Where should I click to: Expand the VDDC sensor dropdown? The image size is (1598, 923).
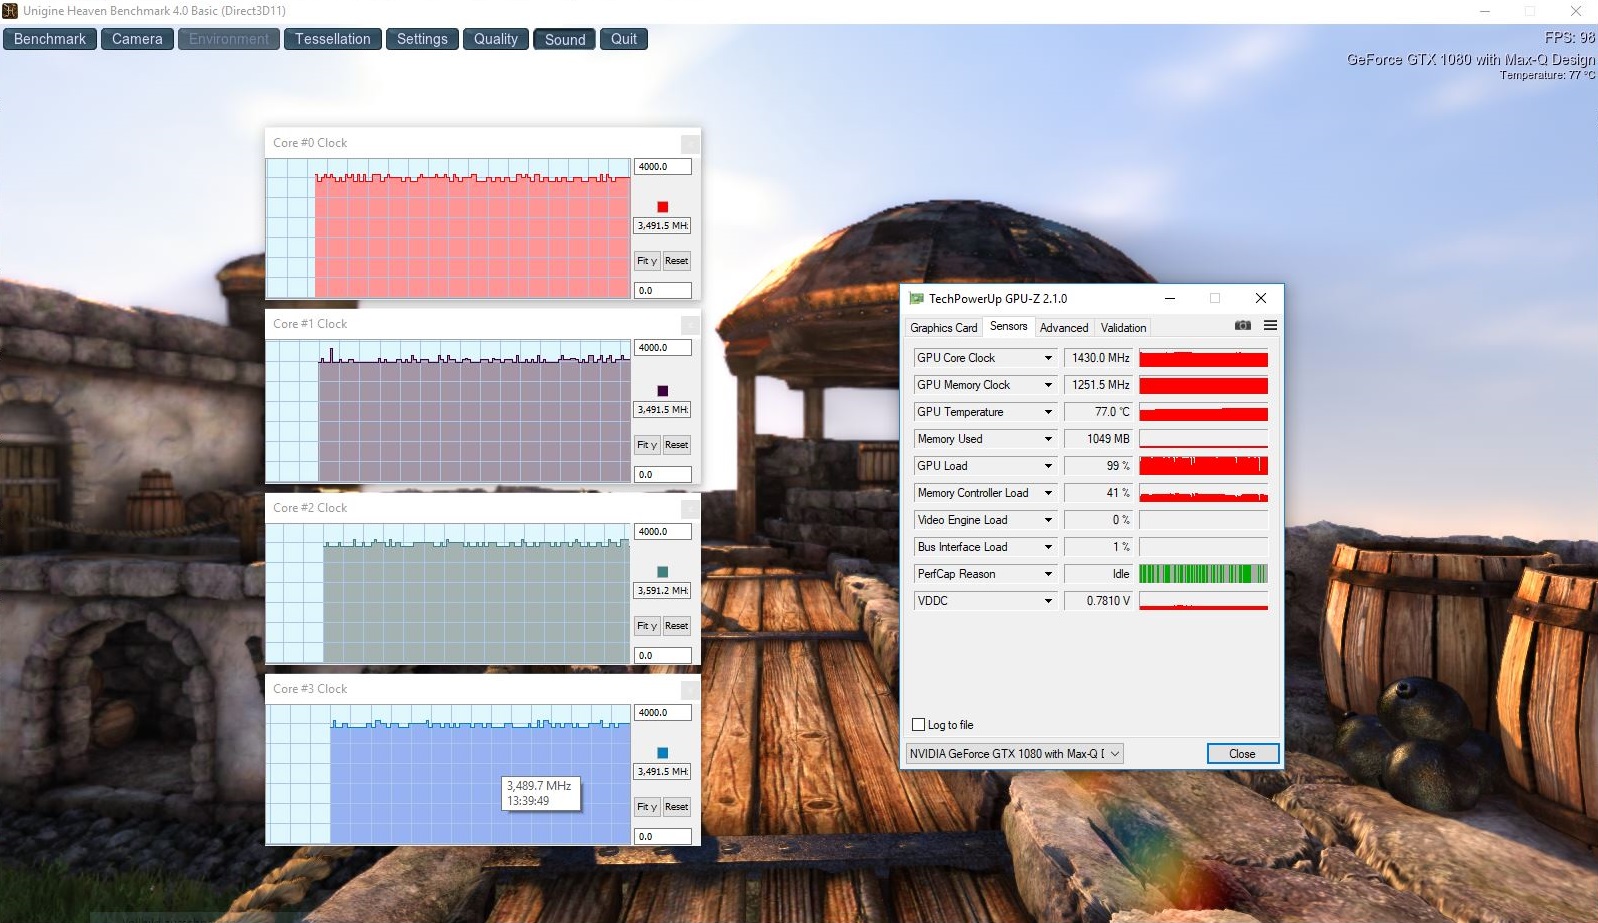click(x=1048, y=601)
